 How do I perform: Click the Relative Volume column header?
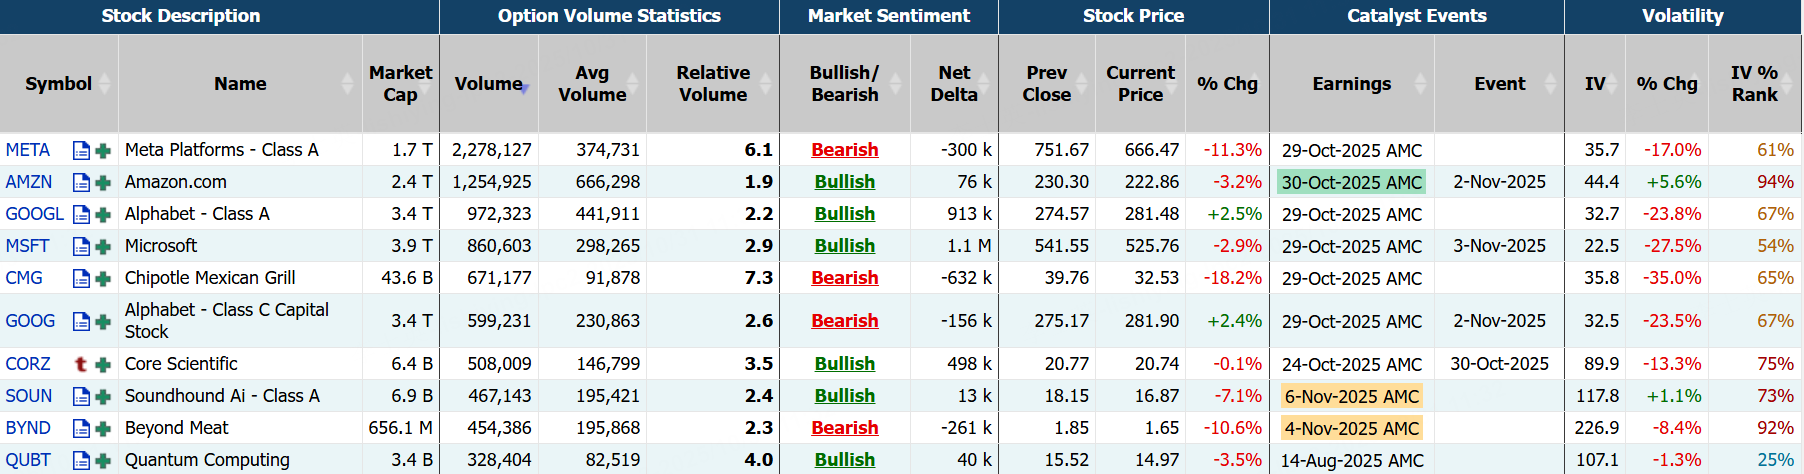[712, 84]
